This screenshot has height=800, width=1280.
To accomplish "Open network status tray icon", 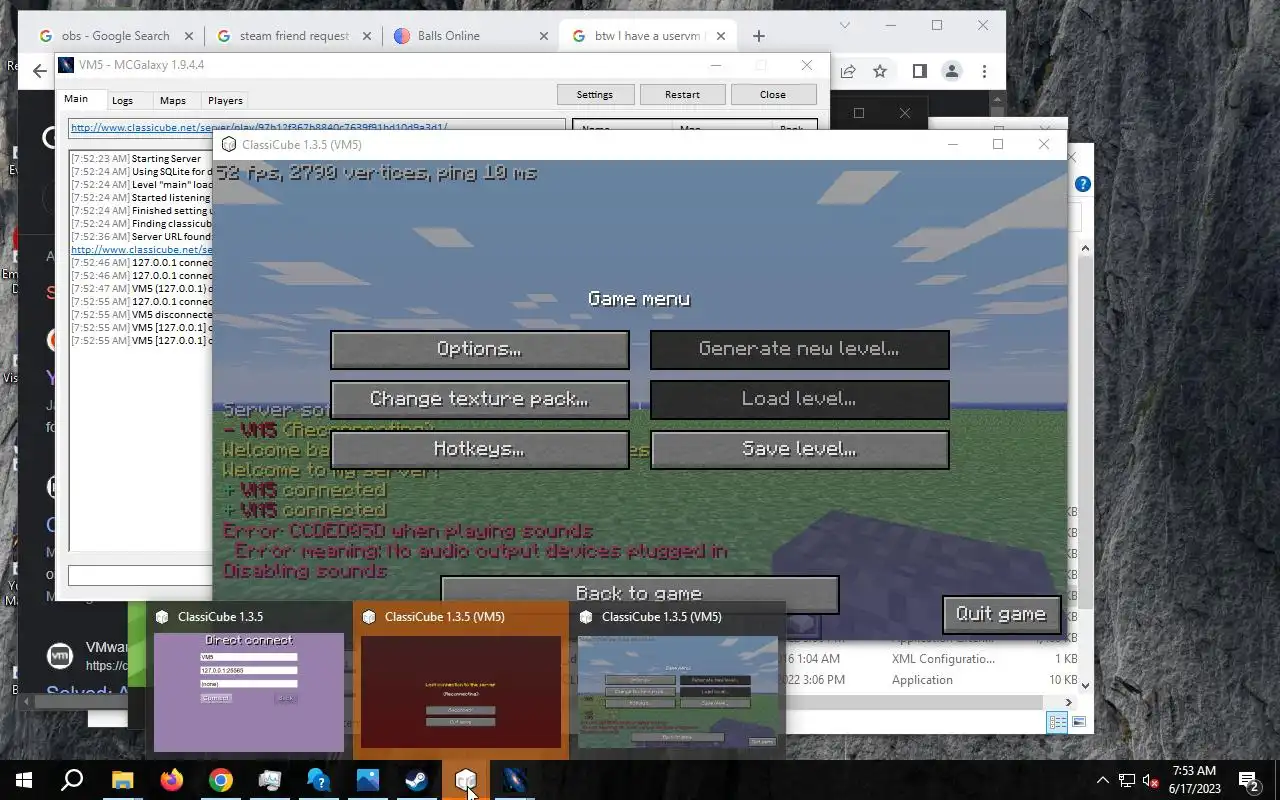I will [1127, 780].
